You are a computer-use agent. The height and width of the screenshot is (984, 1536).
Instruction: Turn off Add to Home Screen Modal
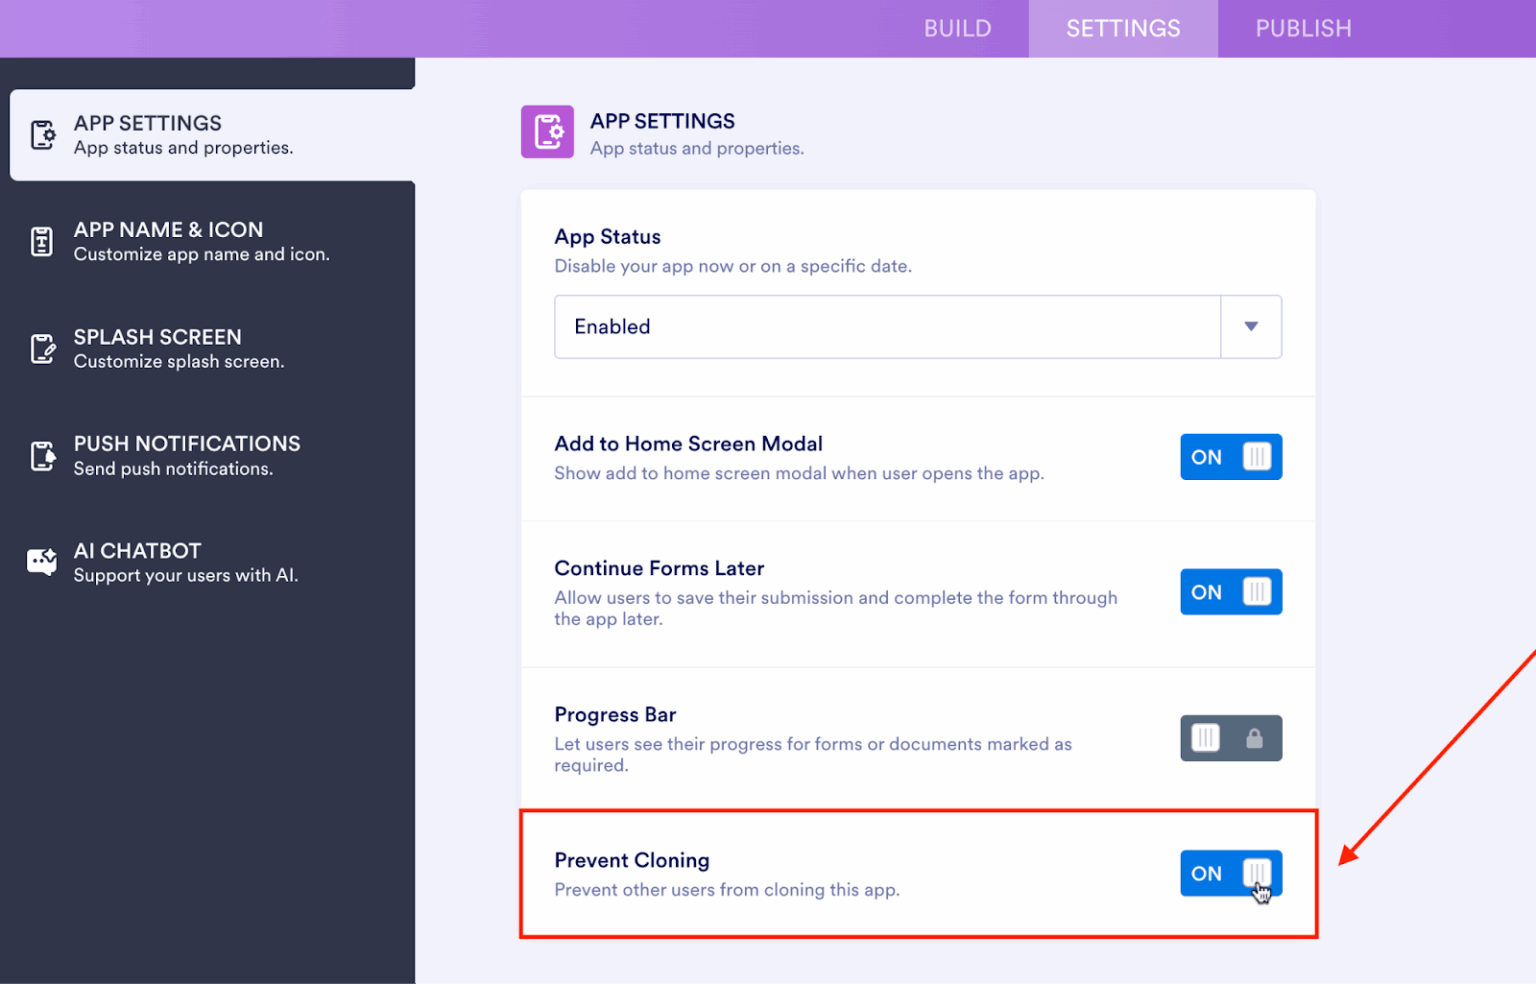[x=1231, y=457]
